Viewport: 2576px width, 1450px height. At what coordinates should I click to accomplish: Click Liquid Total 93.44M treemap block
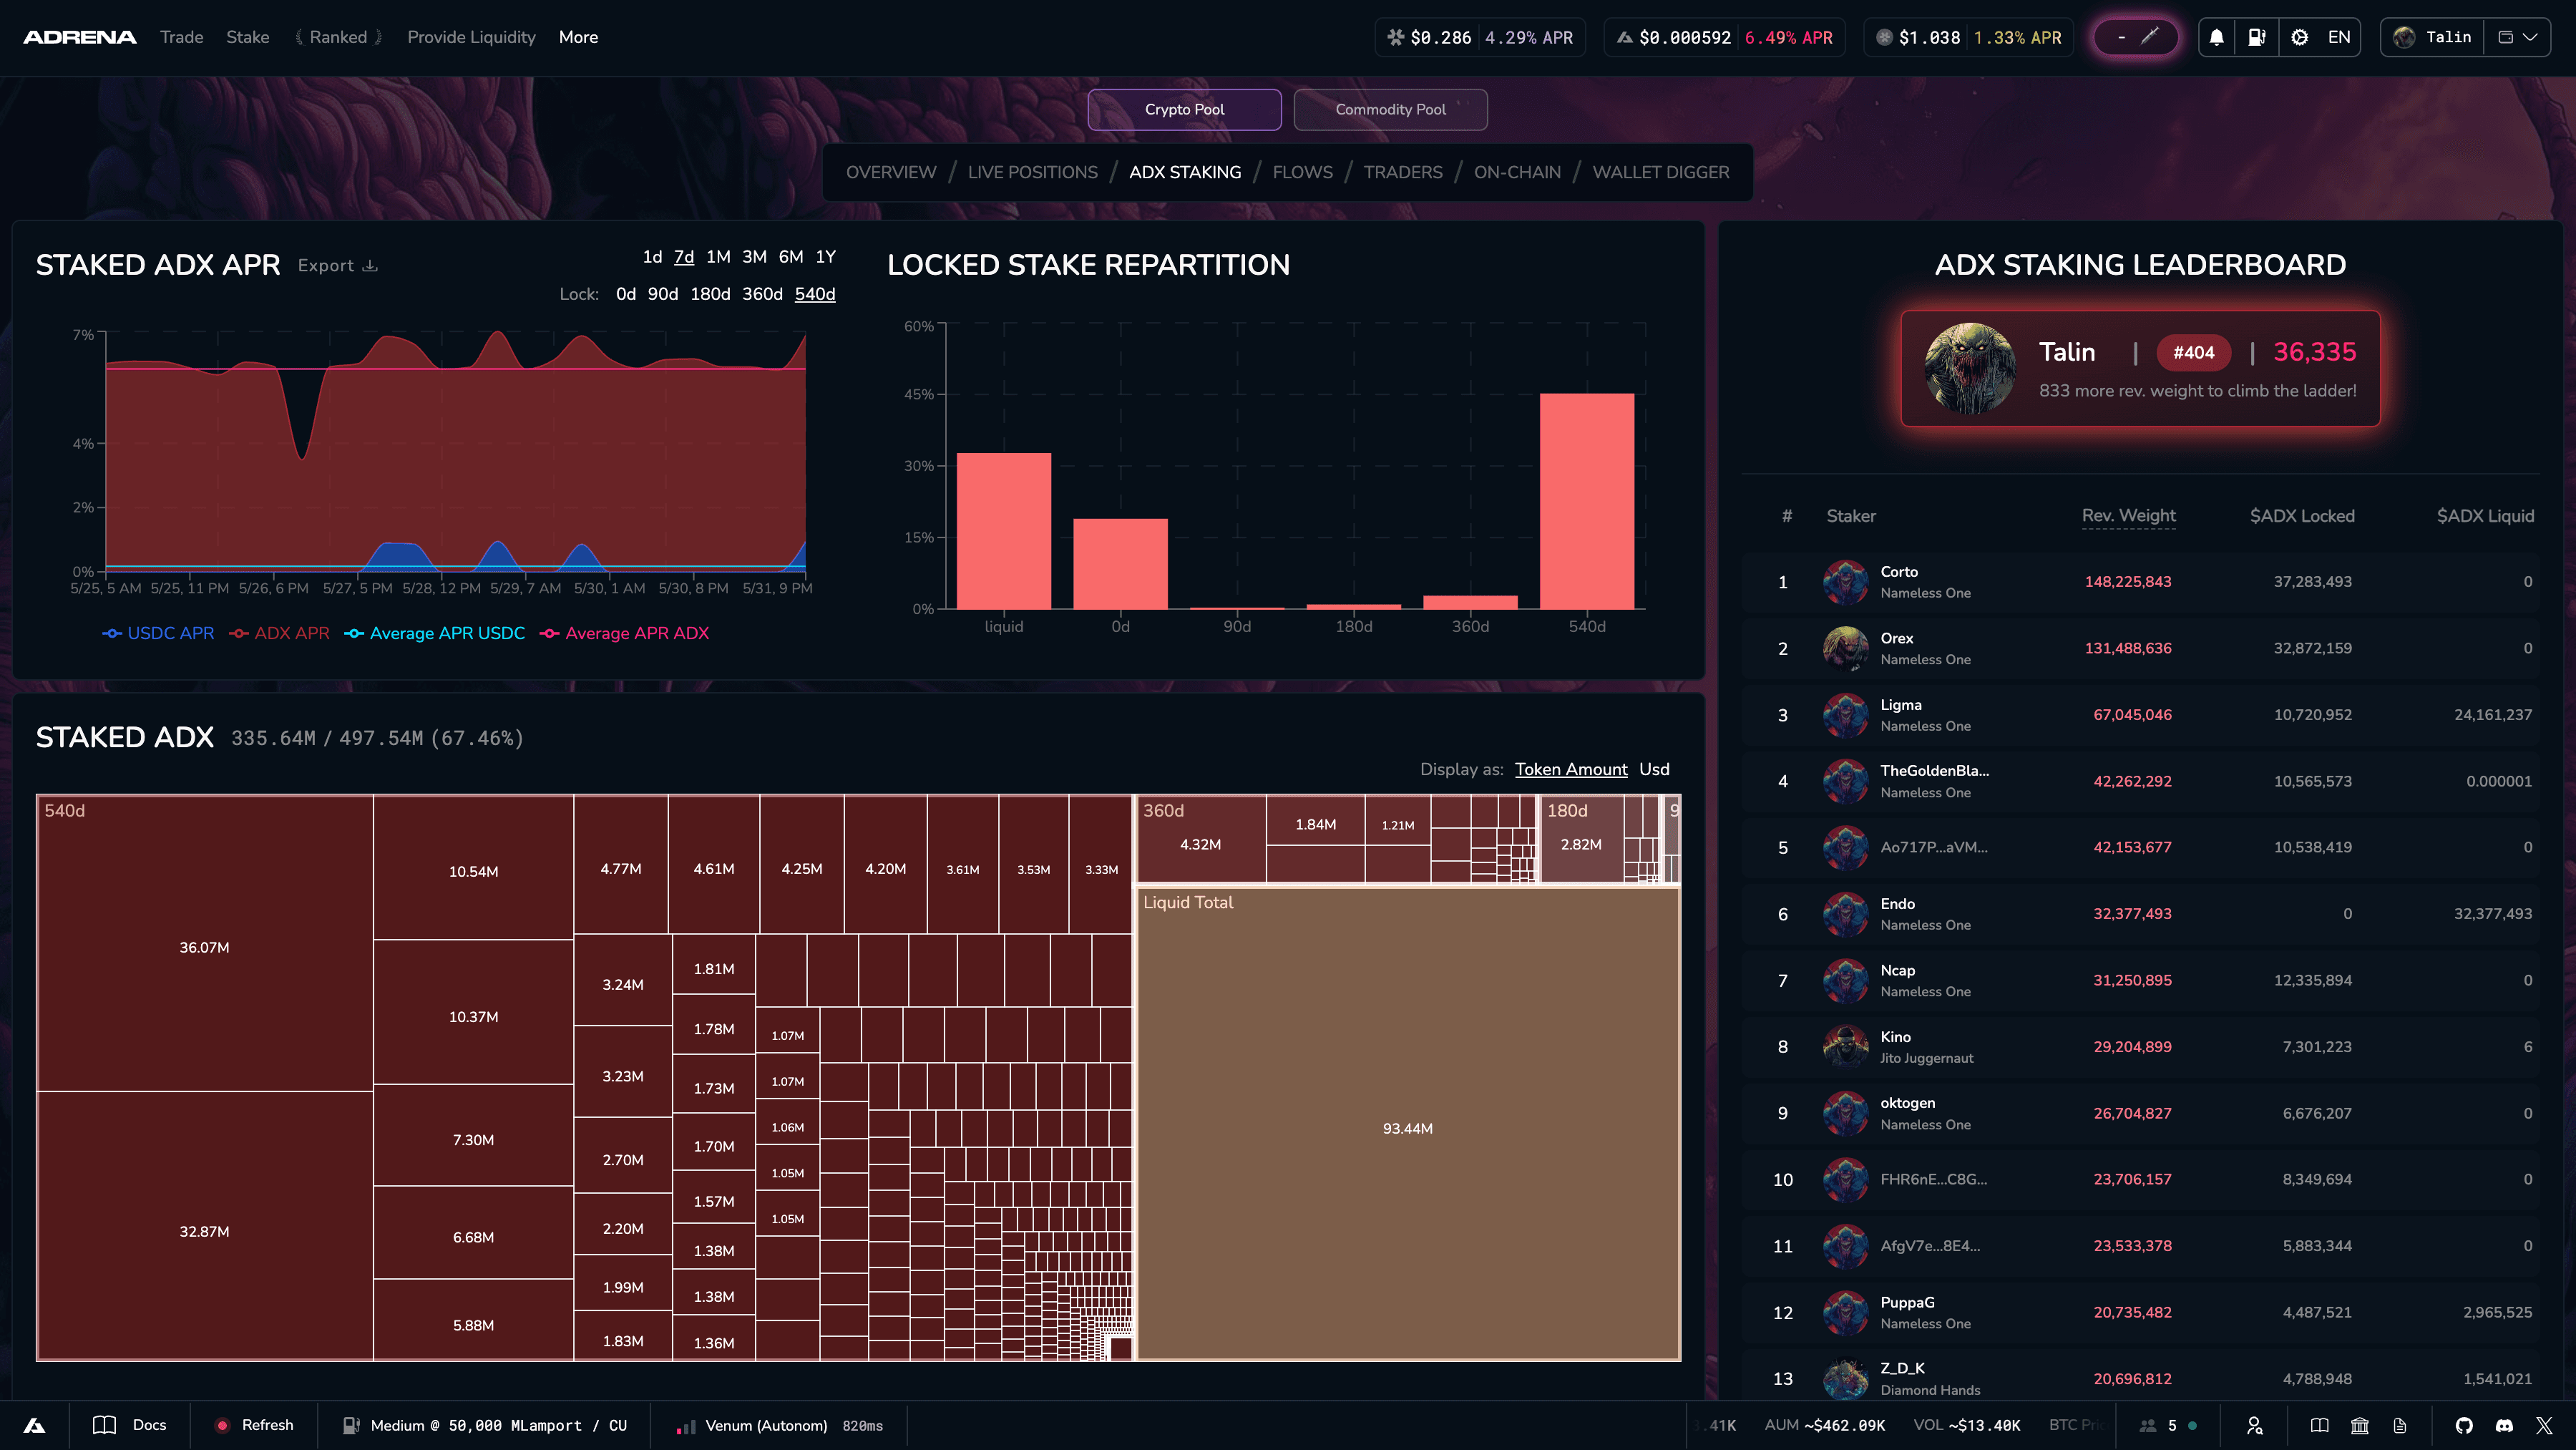click(x=1407, y=1124)
